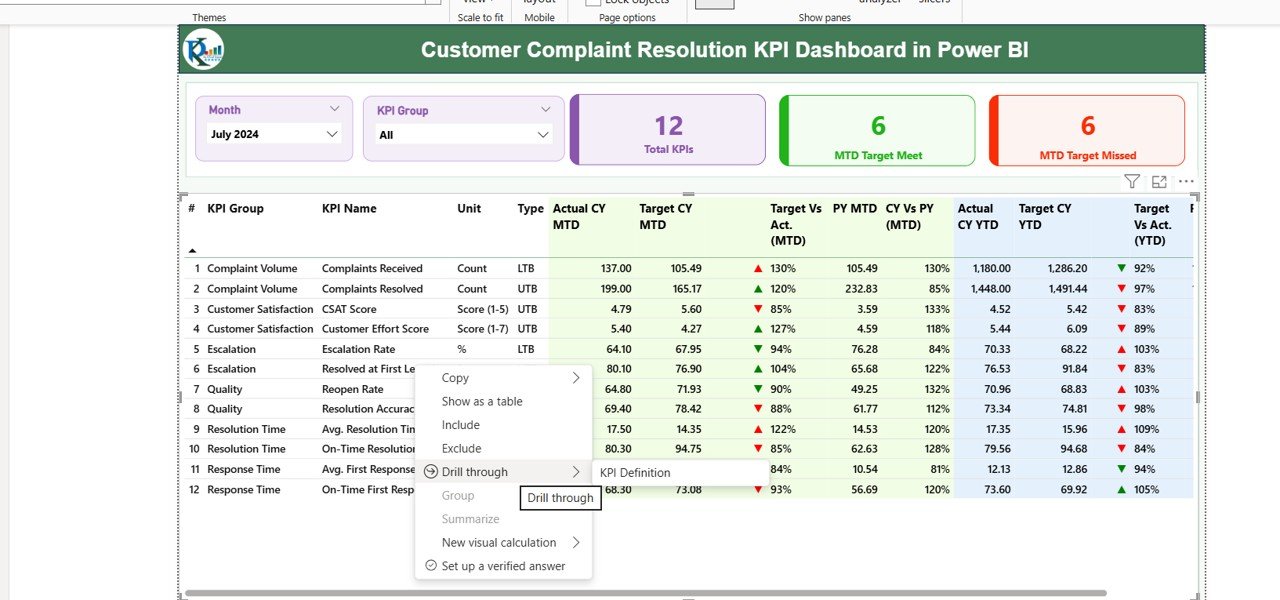Expand the Copy submenu arrow
This screenshot has height=600, width=1280.
(576, 378)
